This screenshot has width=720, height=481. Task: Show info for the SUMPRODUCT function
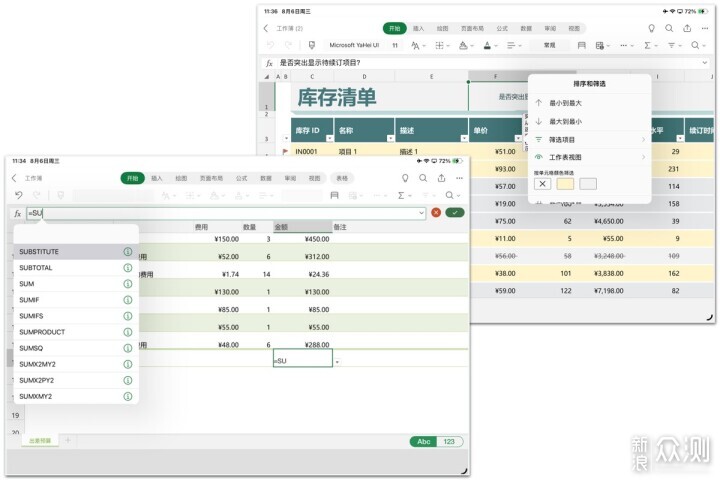(x=128, y=332)
